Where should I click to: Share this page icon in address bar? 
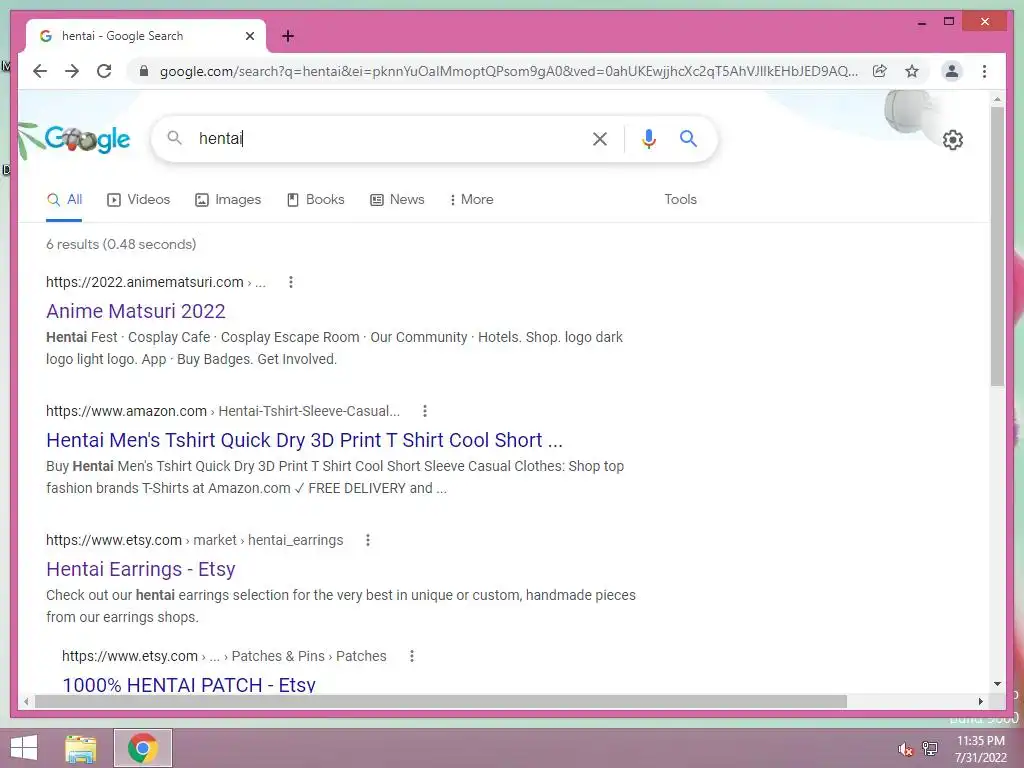coord(880,71)
